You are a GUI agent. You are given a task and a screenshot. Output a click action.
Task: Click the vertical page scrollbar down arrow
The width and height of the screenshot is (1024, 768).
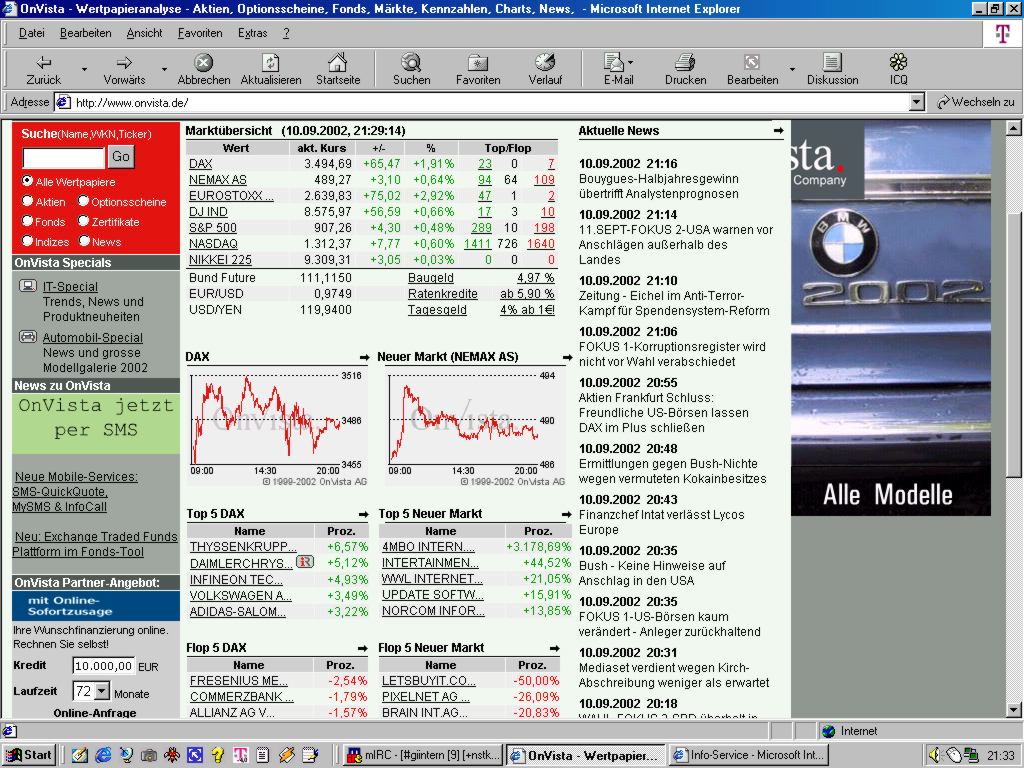[x=1014, y=708]
